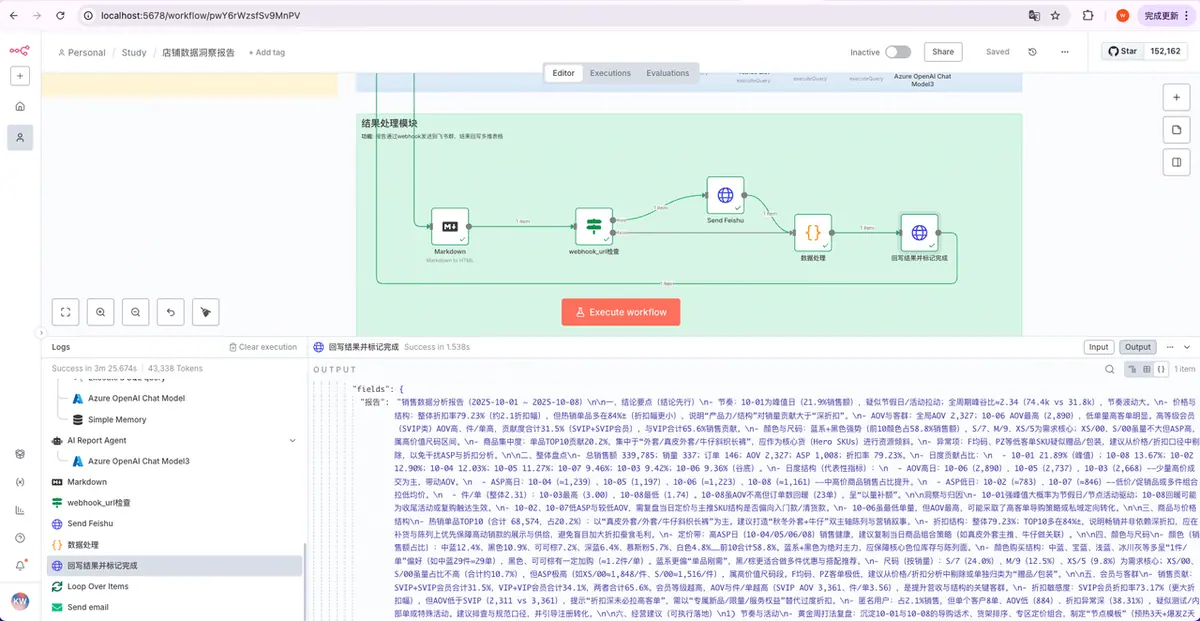Search the output data with magnifier icon
This screenshot has height=621, width=1200.
click(1108, 369)
